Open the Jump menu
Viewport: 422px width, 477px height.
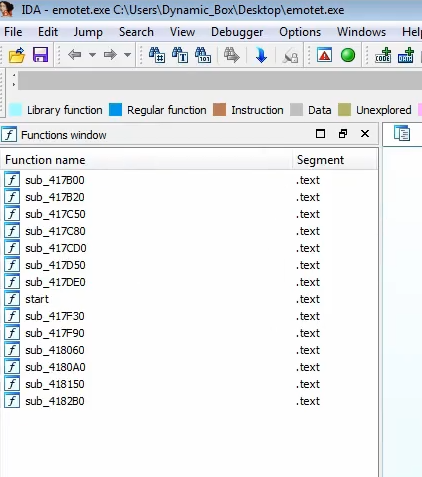click(88, 32)
